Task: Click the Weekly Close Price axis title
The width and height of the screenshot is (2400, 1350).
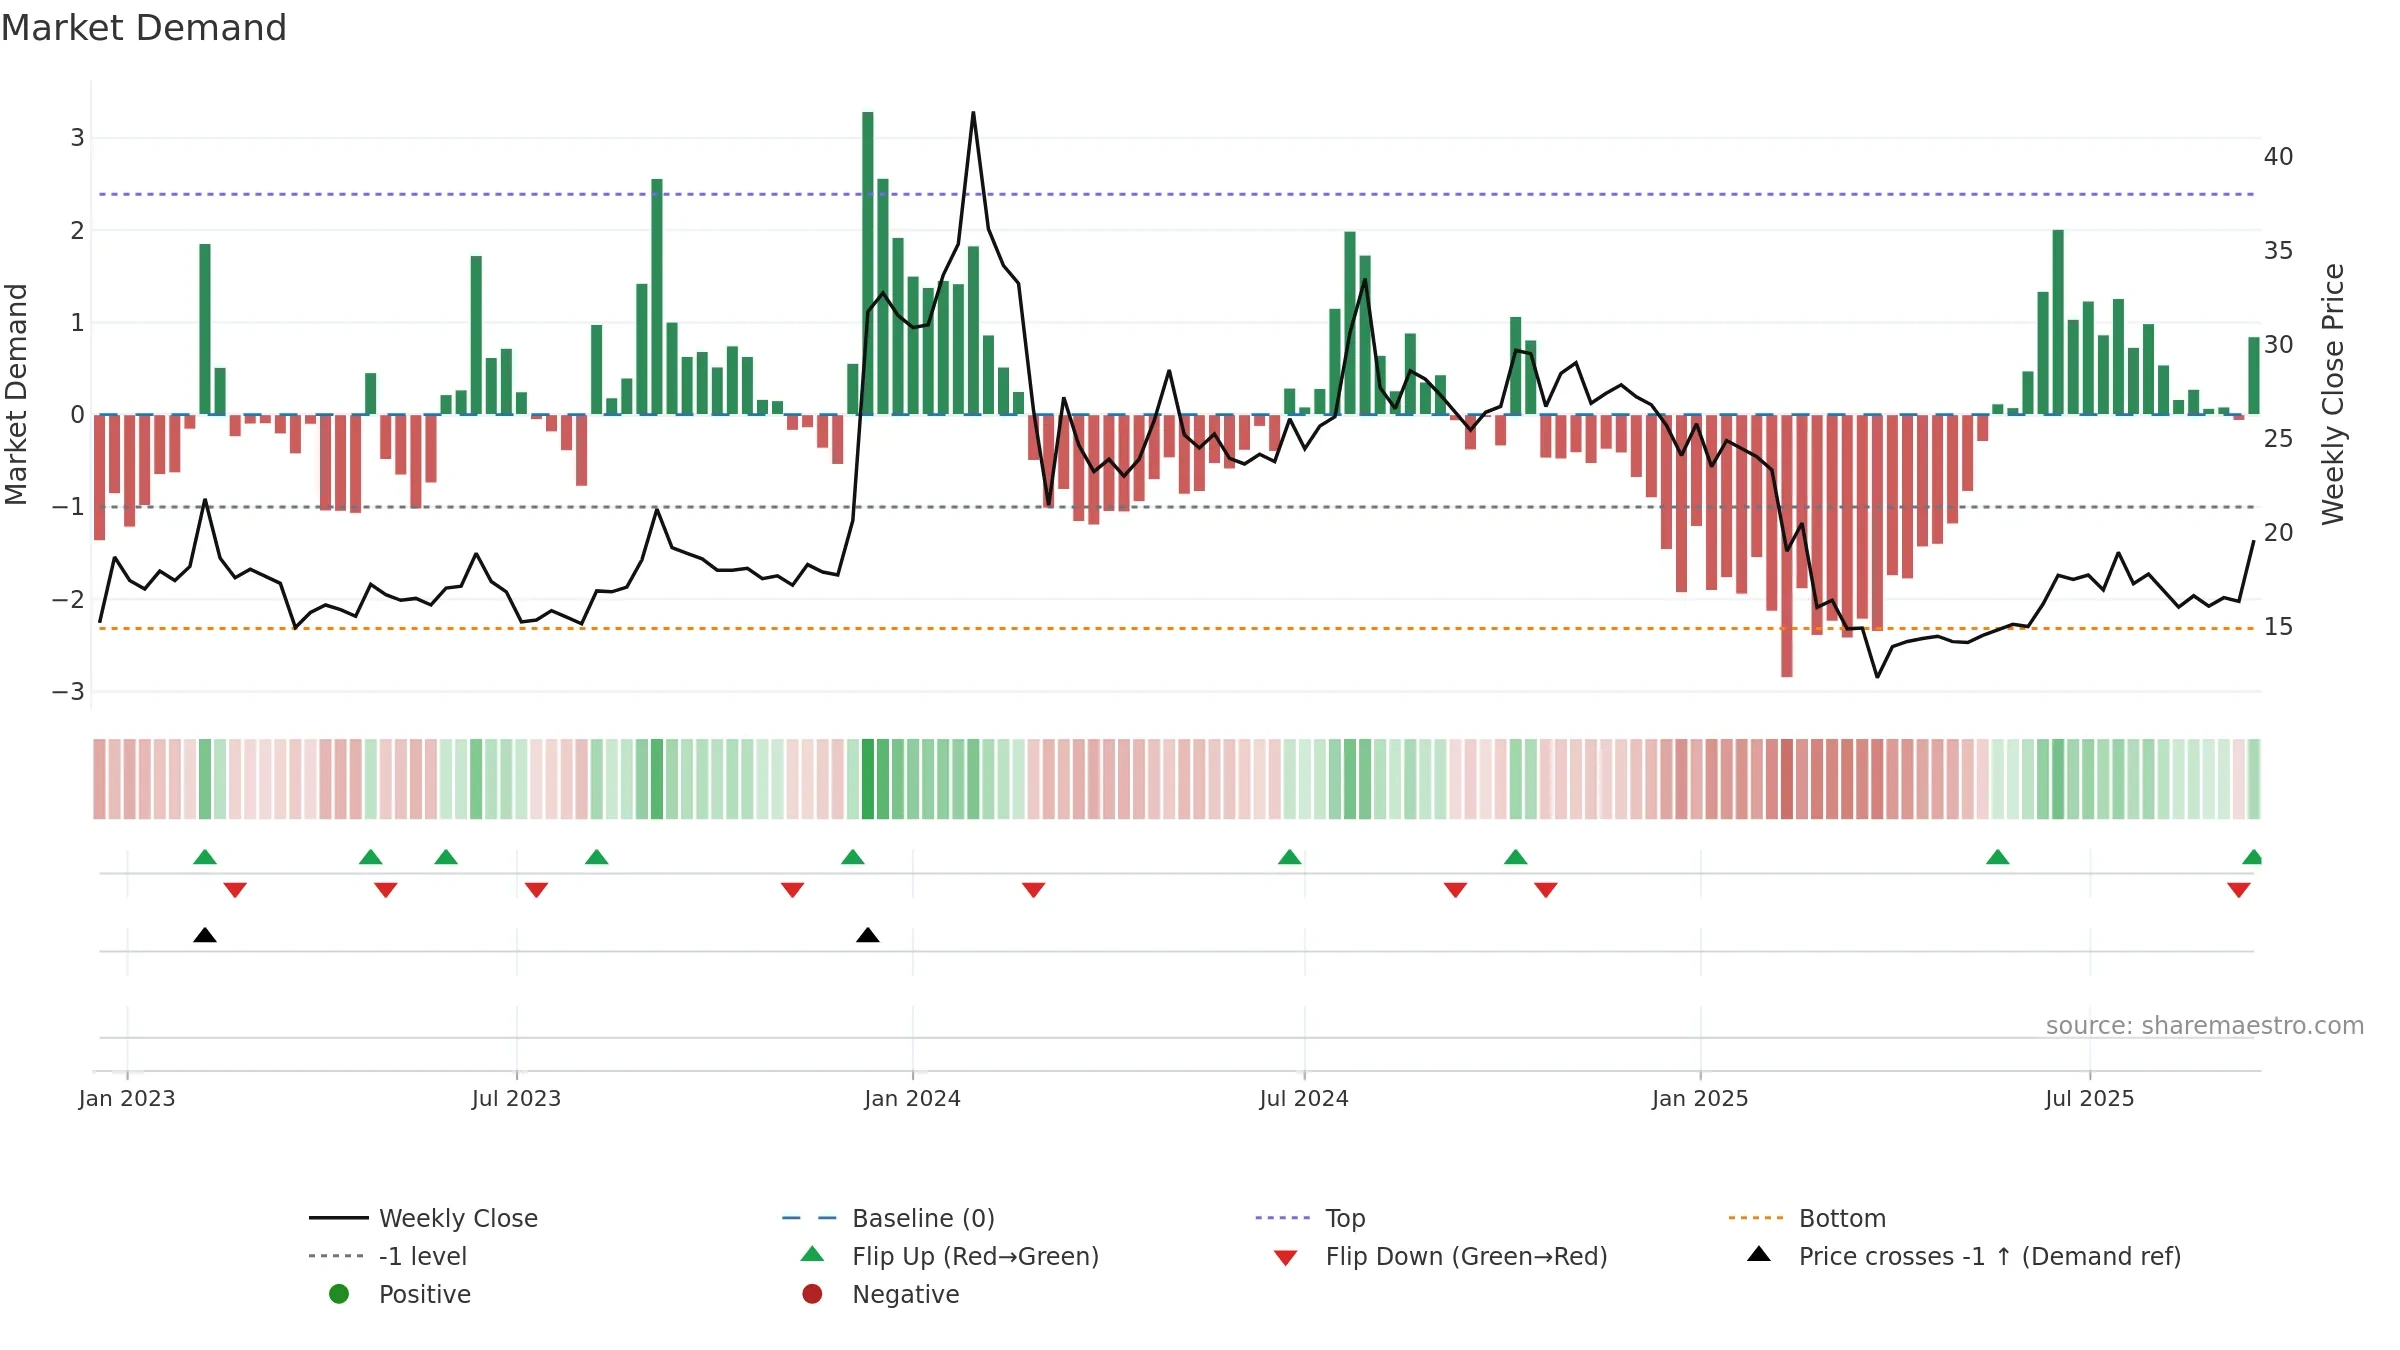Action: 2333,394
